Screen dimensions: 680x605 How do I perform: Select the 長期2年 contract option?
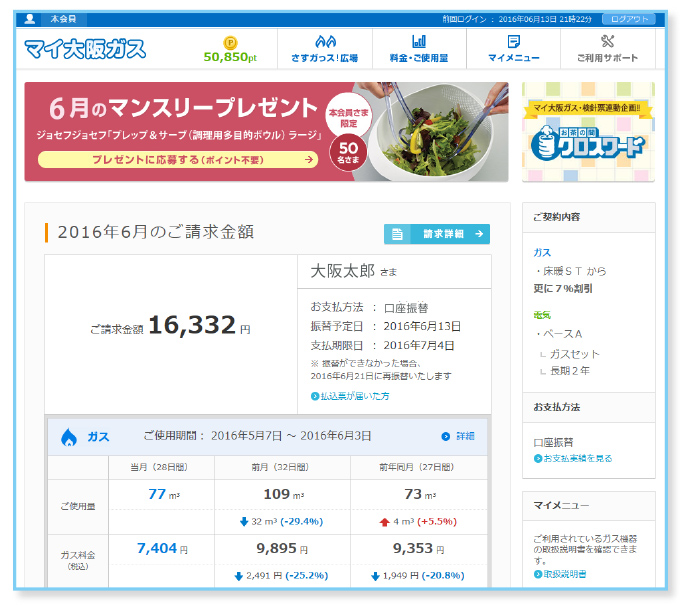coord(570,371)
